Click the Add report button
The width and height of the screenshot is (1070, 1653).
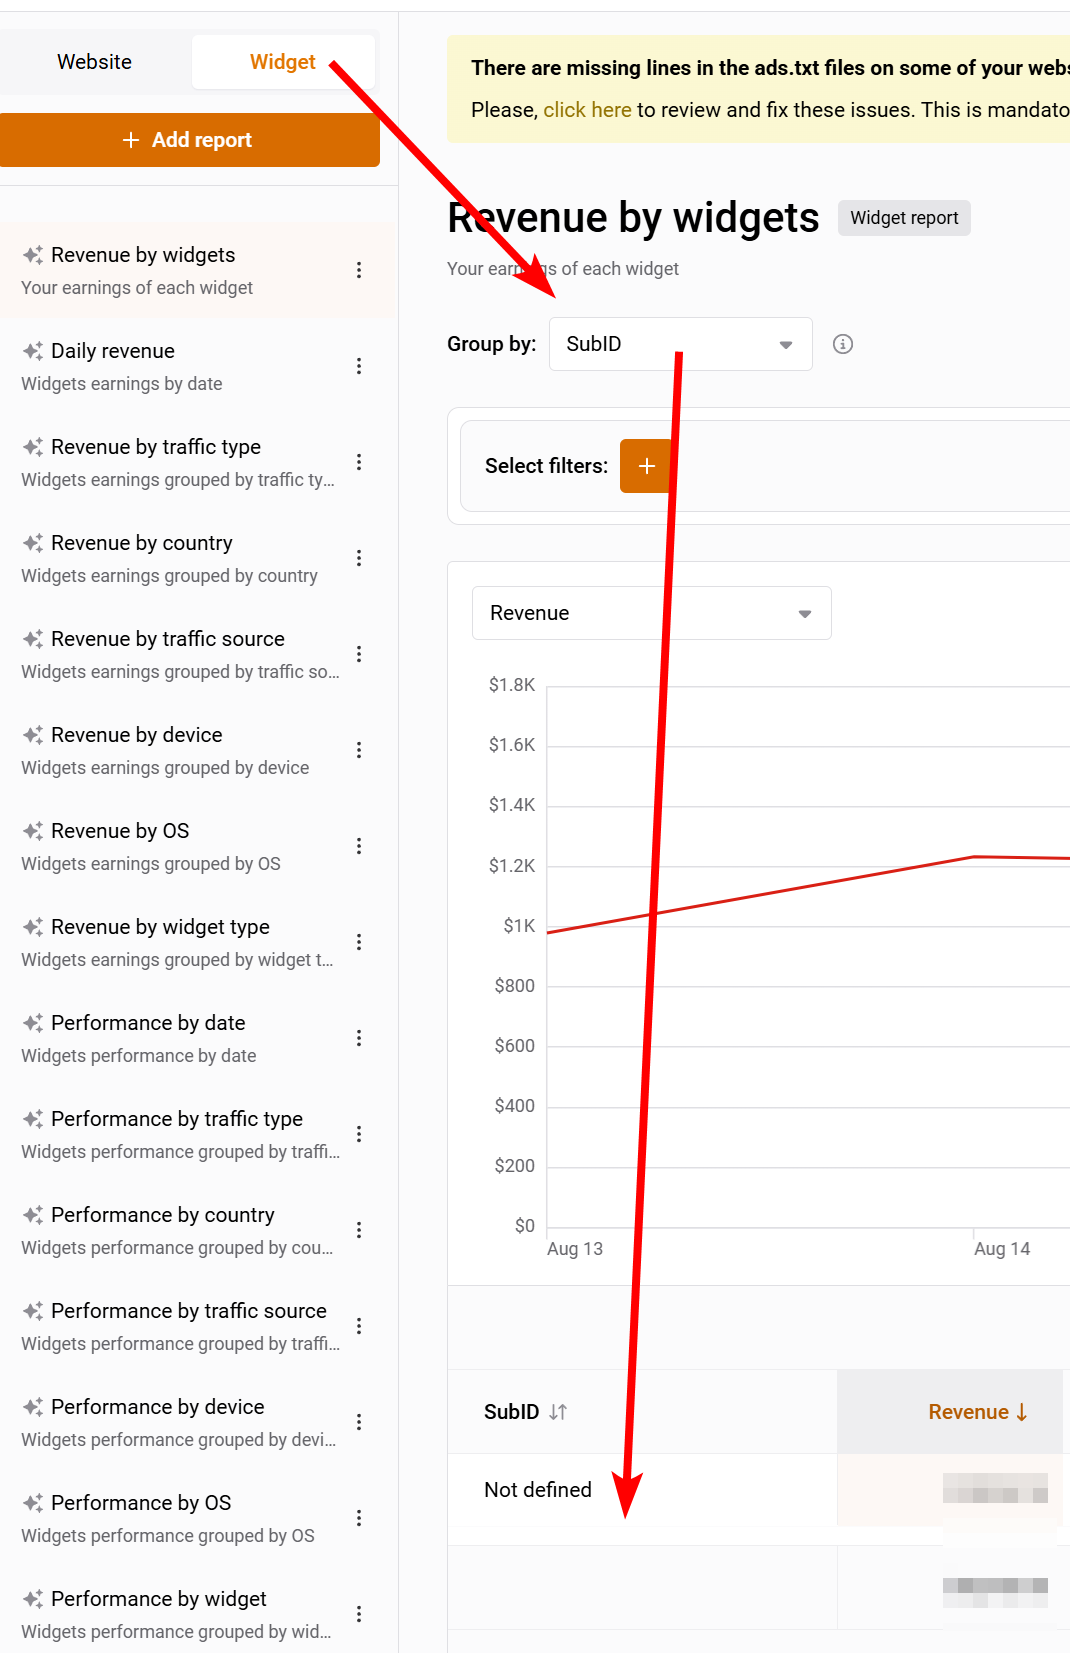coord(190,140)
